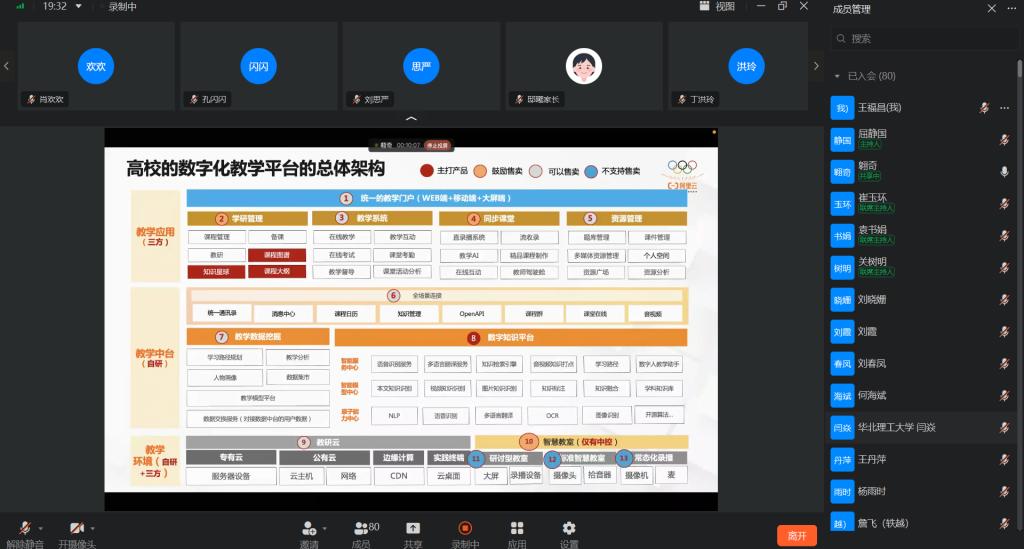Screen dimensions: 1024x549
Task: Select member 屈静国 in the list
Action: click(x=921, y=140)
